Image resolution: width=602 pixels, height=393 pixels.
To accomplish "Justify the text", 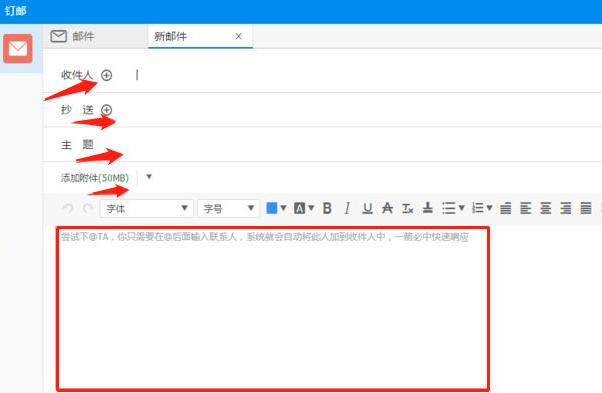I will pyautogui.click(x=585, y=208).
